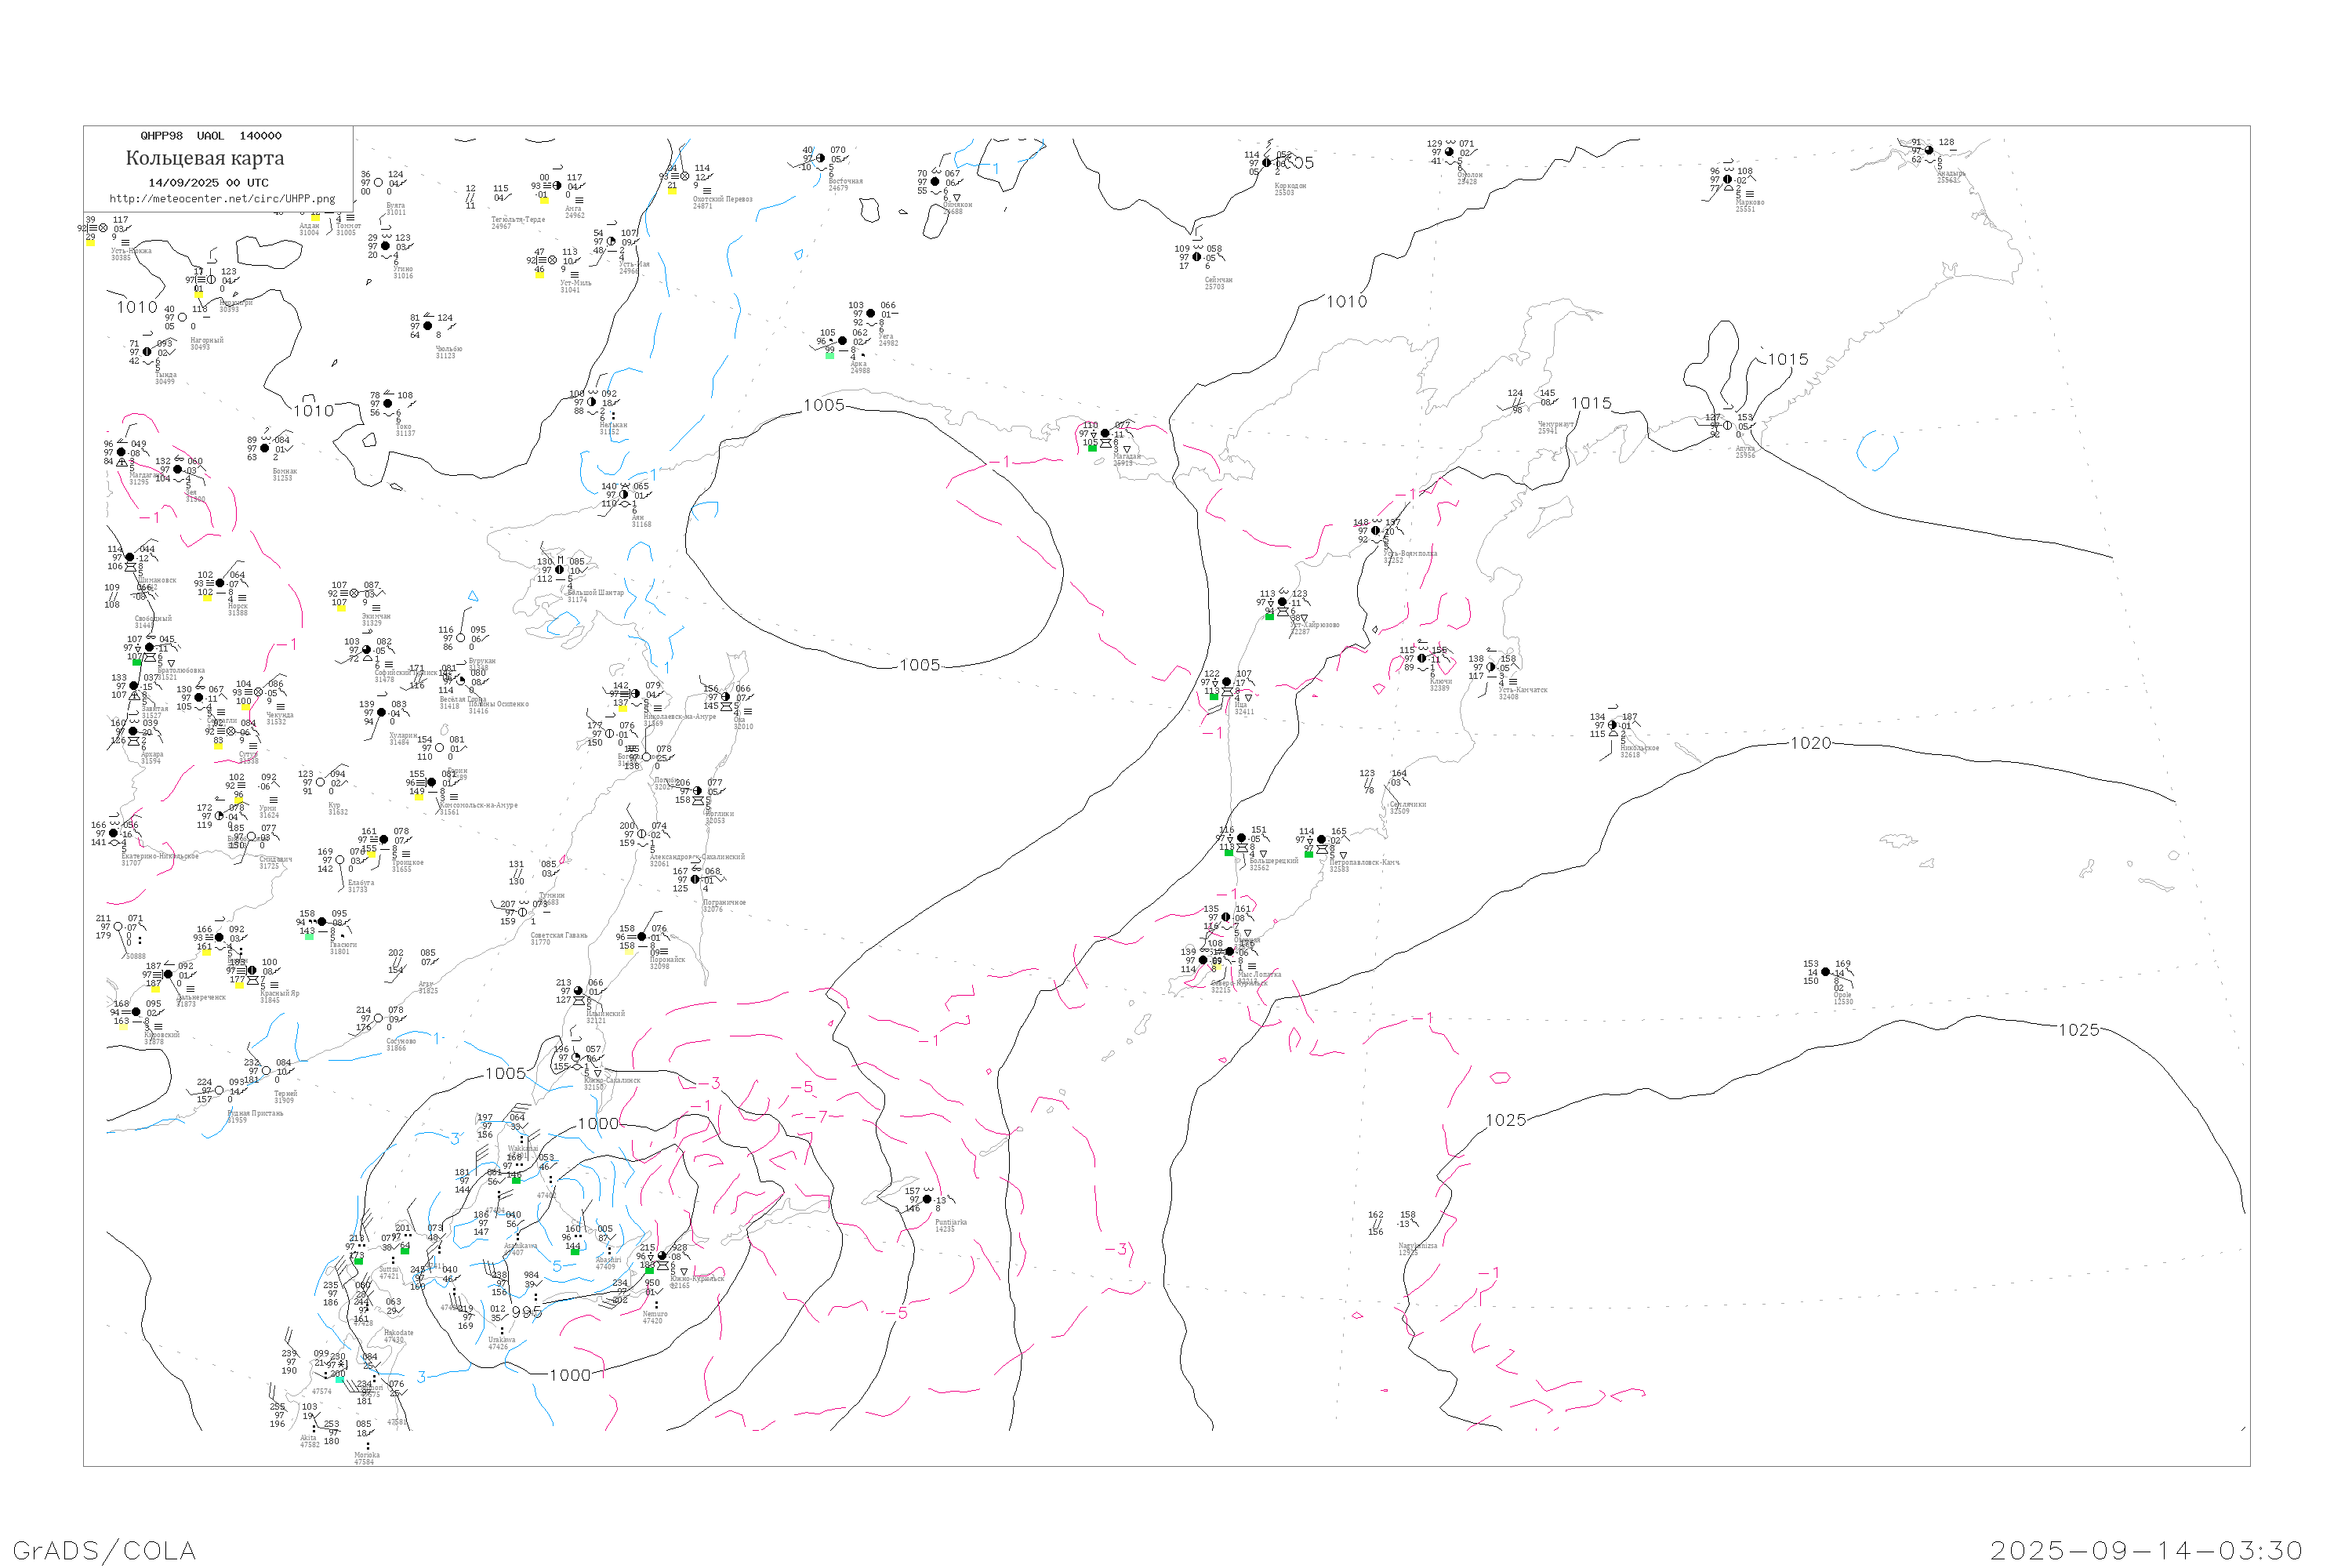Click the Петропавловск-Камч. station marker circle
This screenshot has width=2352, height=1568.
point(1321,840)
